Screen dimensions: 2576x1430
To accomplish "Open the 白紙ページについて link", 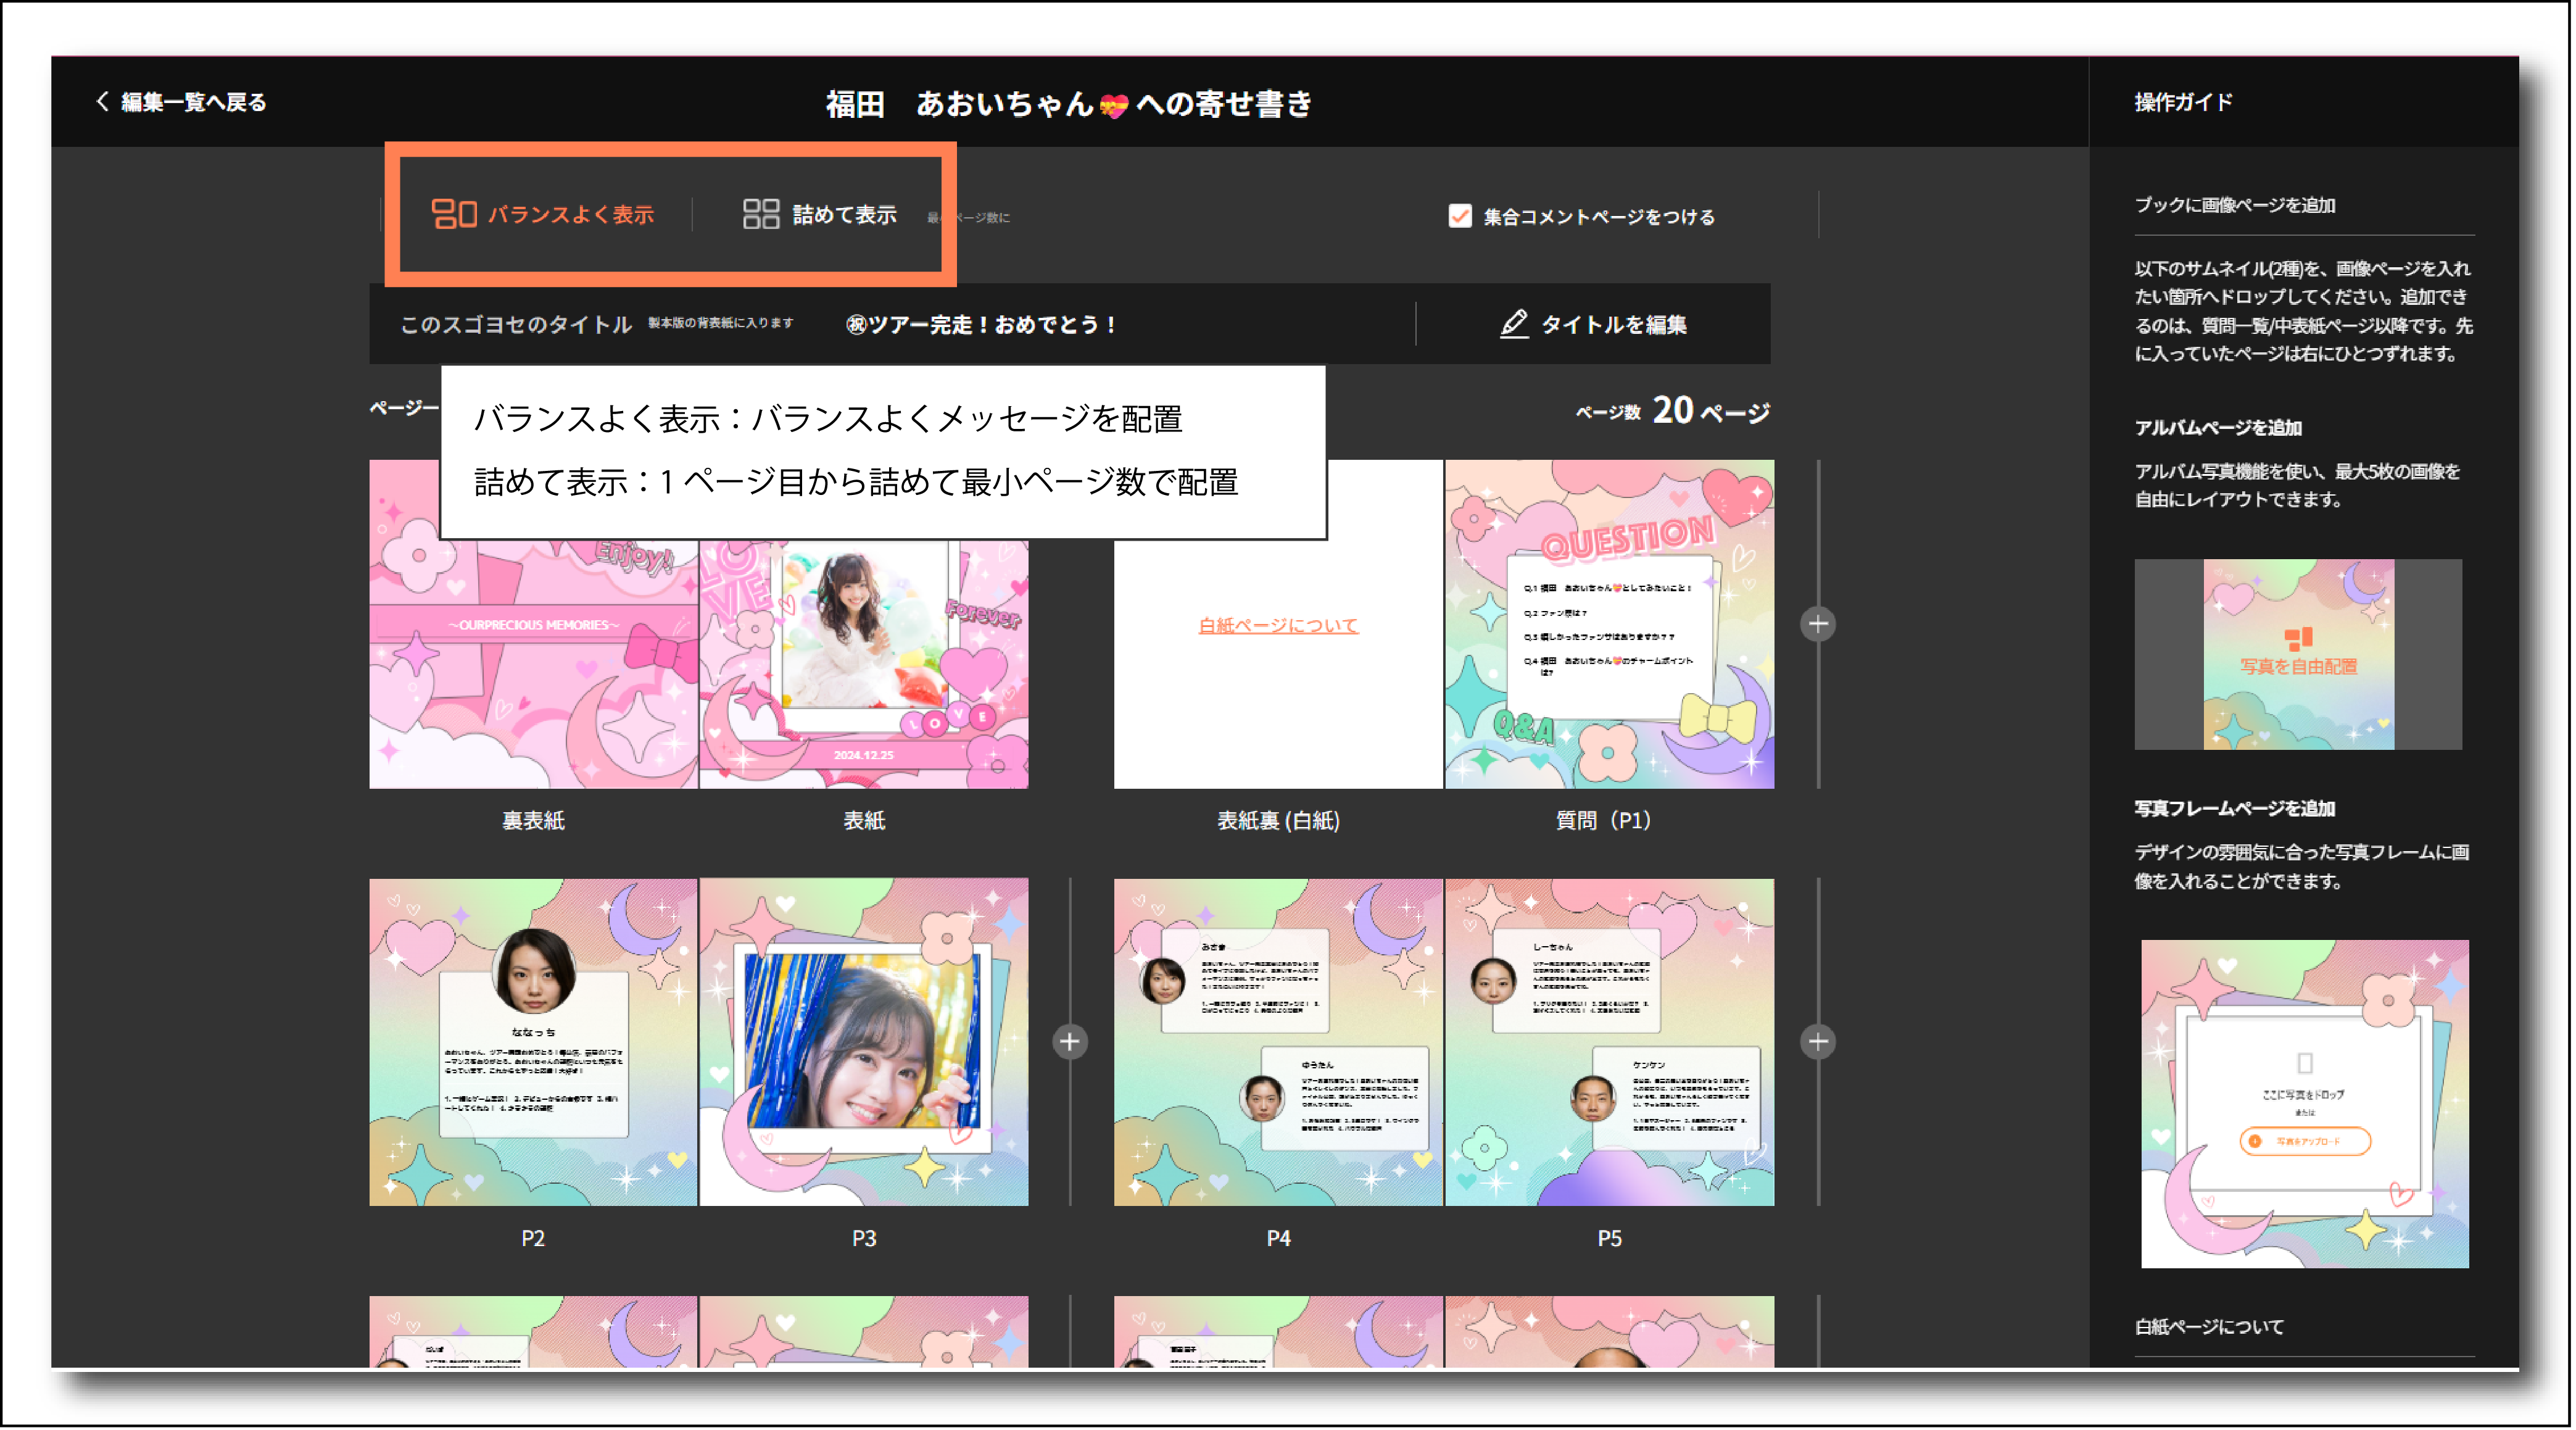I will click(1278, 624).
